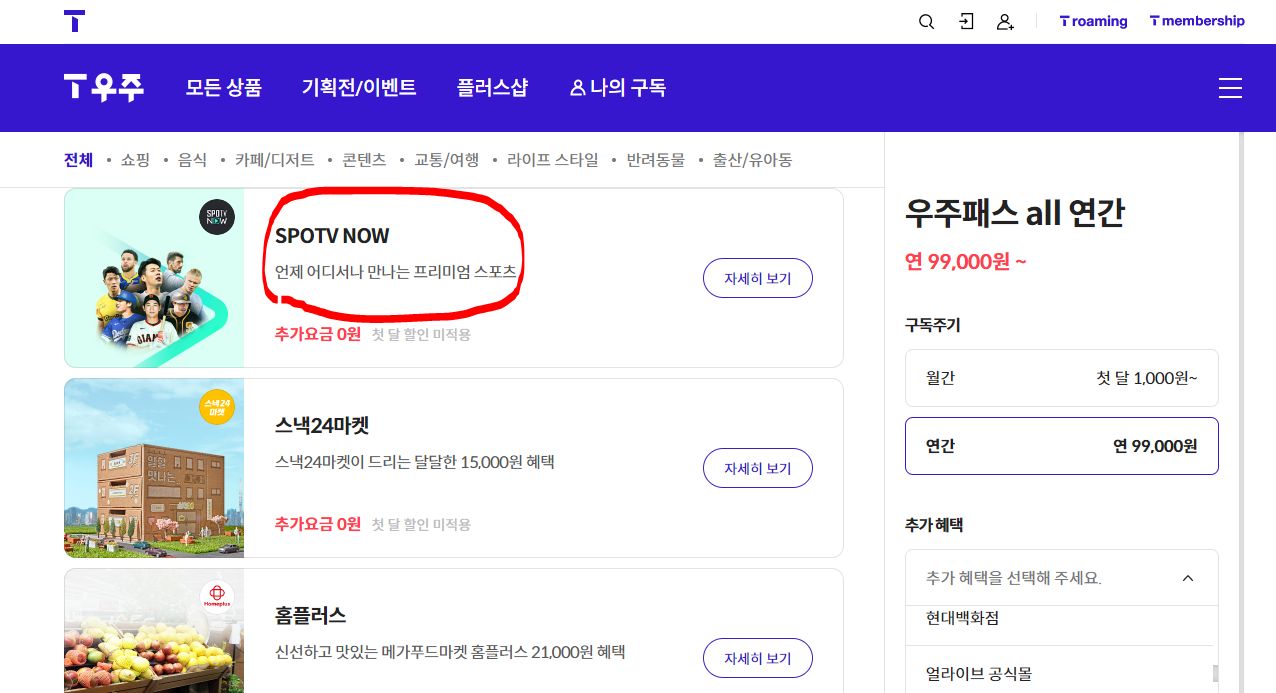Click 자세히 보기 for SPOTV NOW
This screenshot has width=1276, height=693.
click(x=757, y=278)
